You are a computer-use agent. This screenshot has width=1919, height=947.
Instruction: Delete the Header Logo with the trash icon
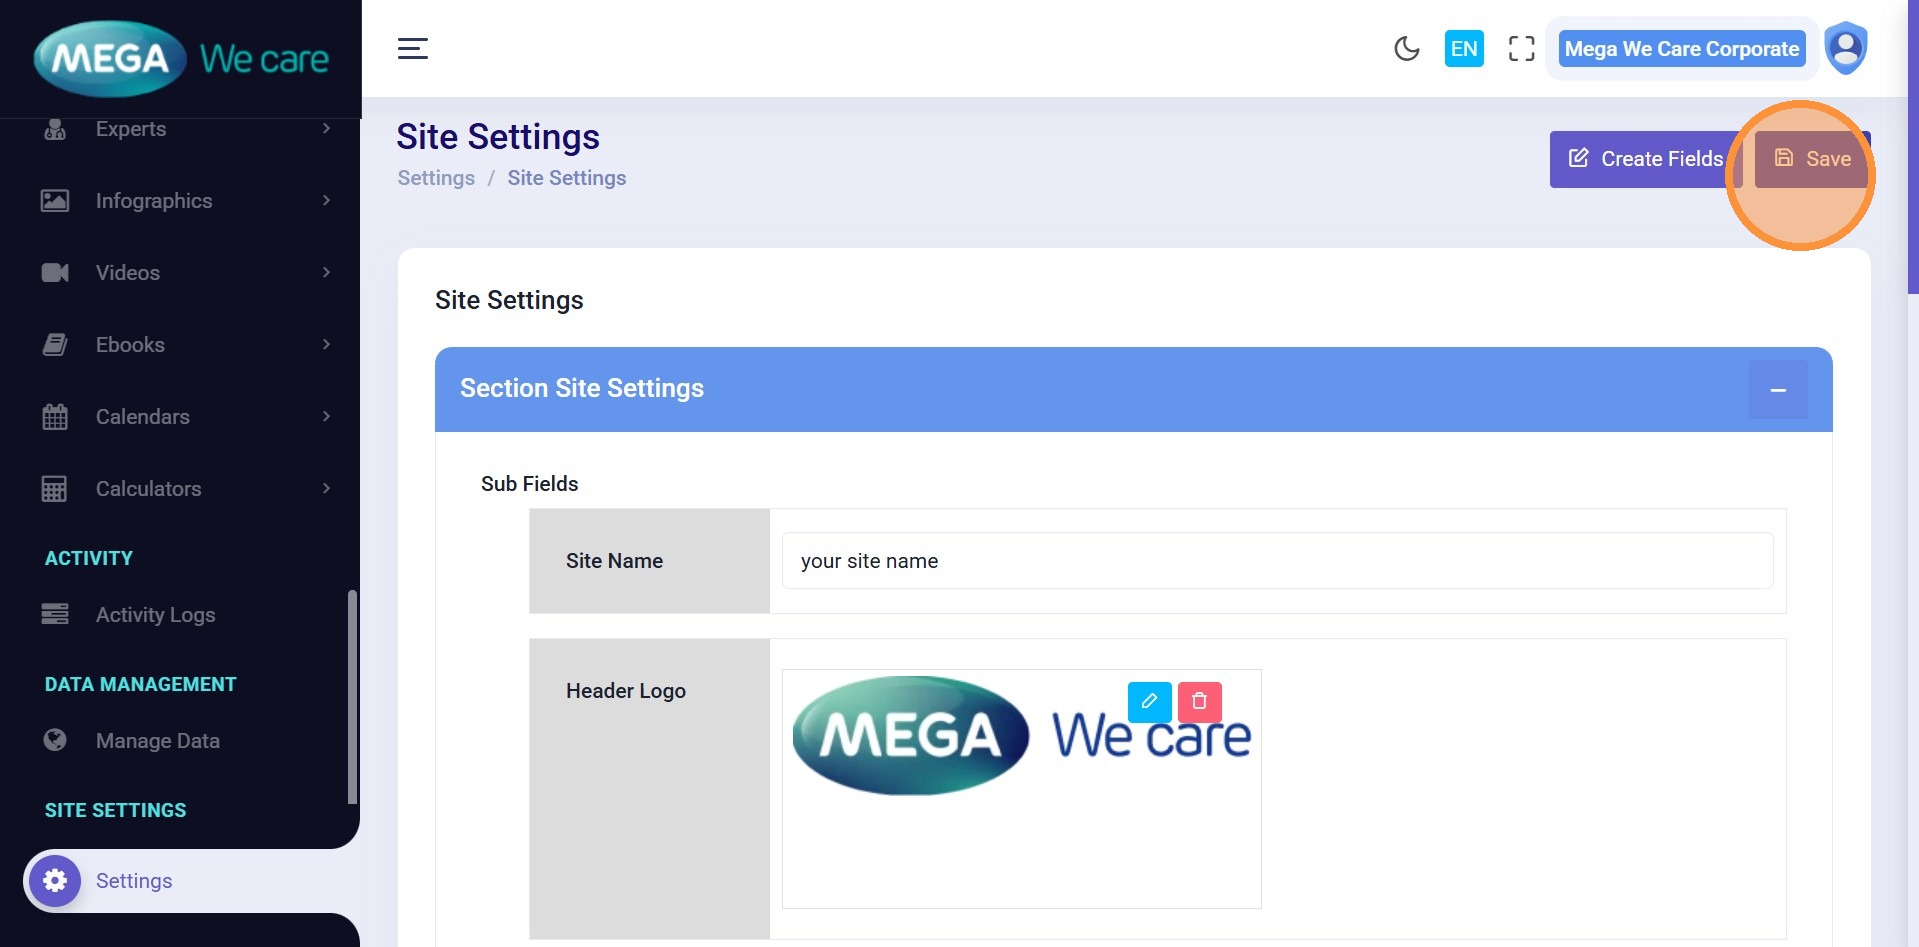point(1199,702)
